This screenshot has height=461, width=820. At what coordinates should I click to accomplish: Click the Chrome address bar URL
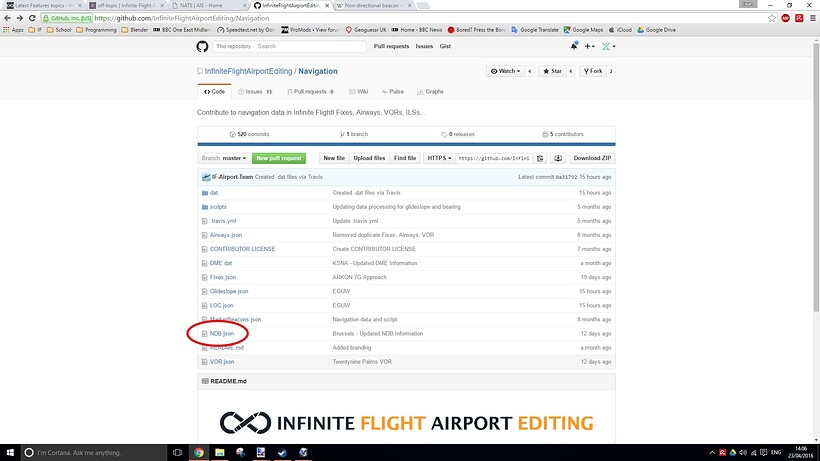click(x=182, y=18)
